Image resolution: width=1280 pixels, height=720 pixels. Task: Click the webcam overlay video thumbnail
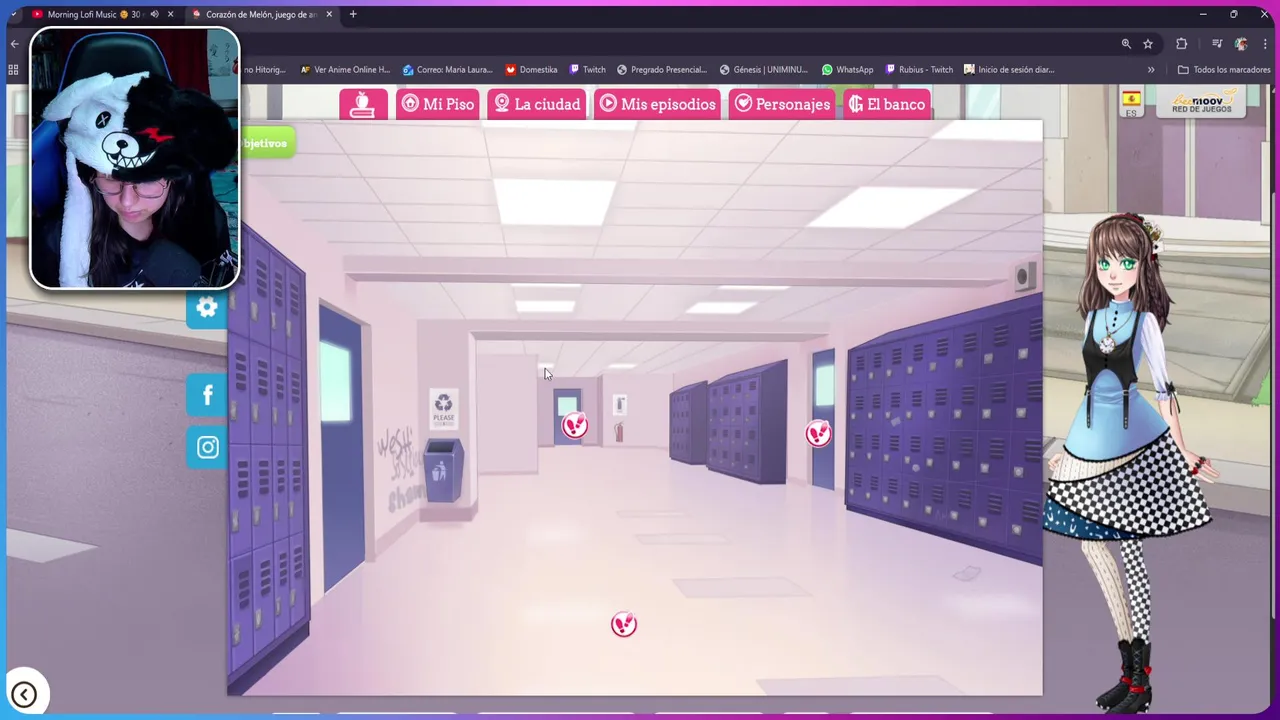click(135, 158)
